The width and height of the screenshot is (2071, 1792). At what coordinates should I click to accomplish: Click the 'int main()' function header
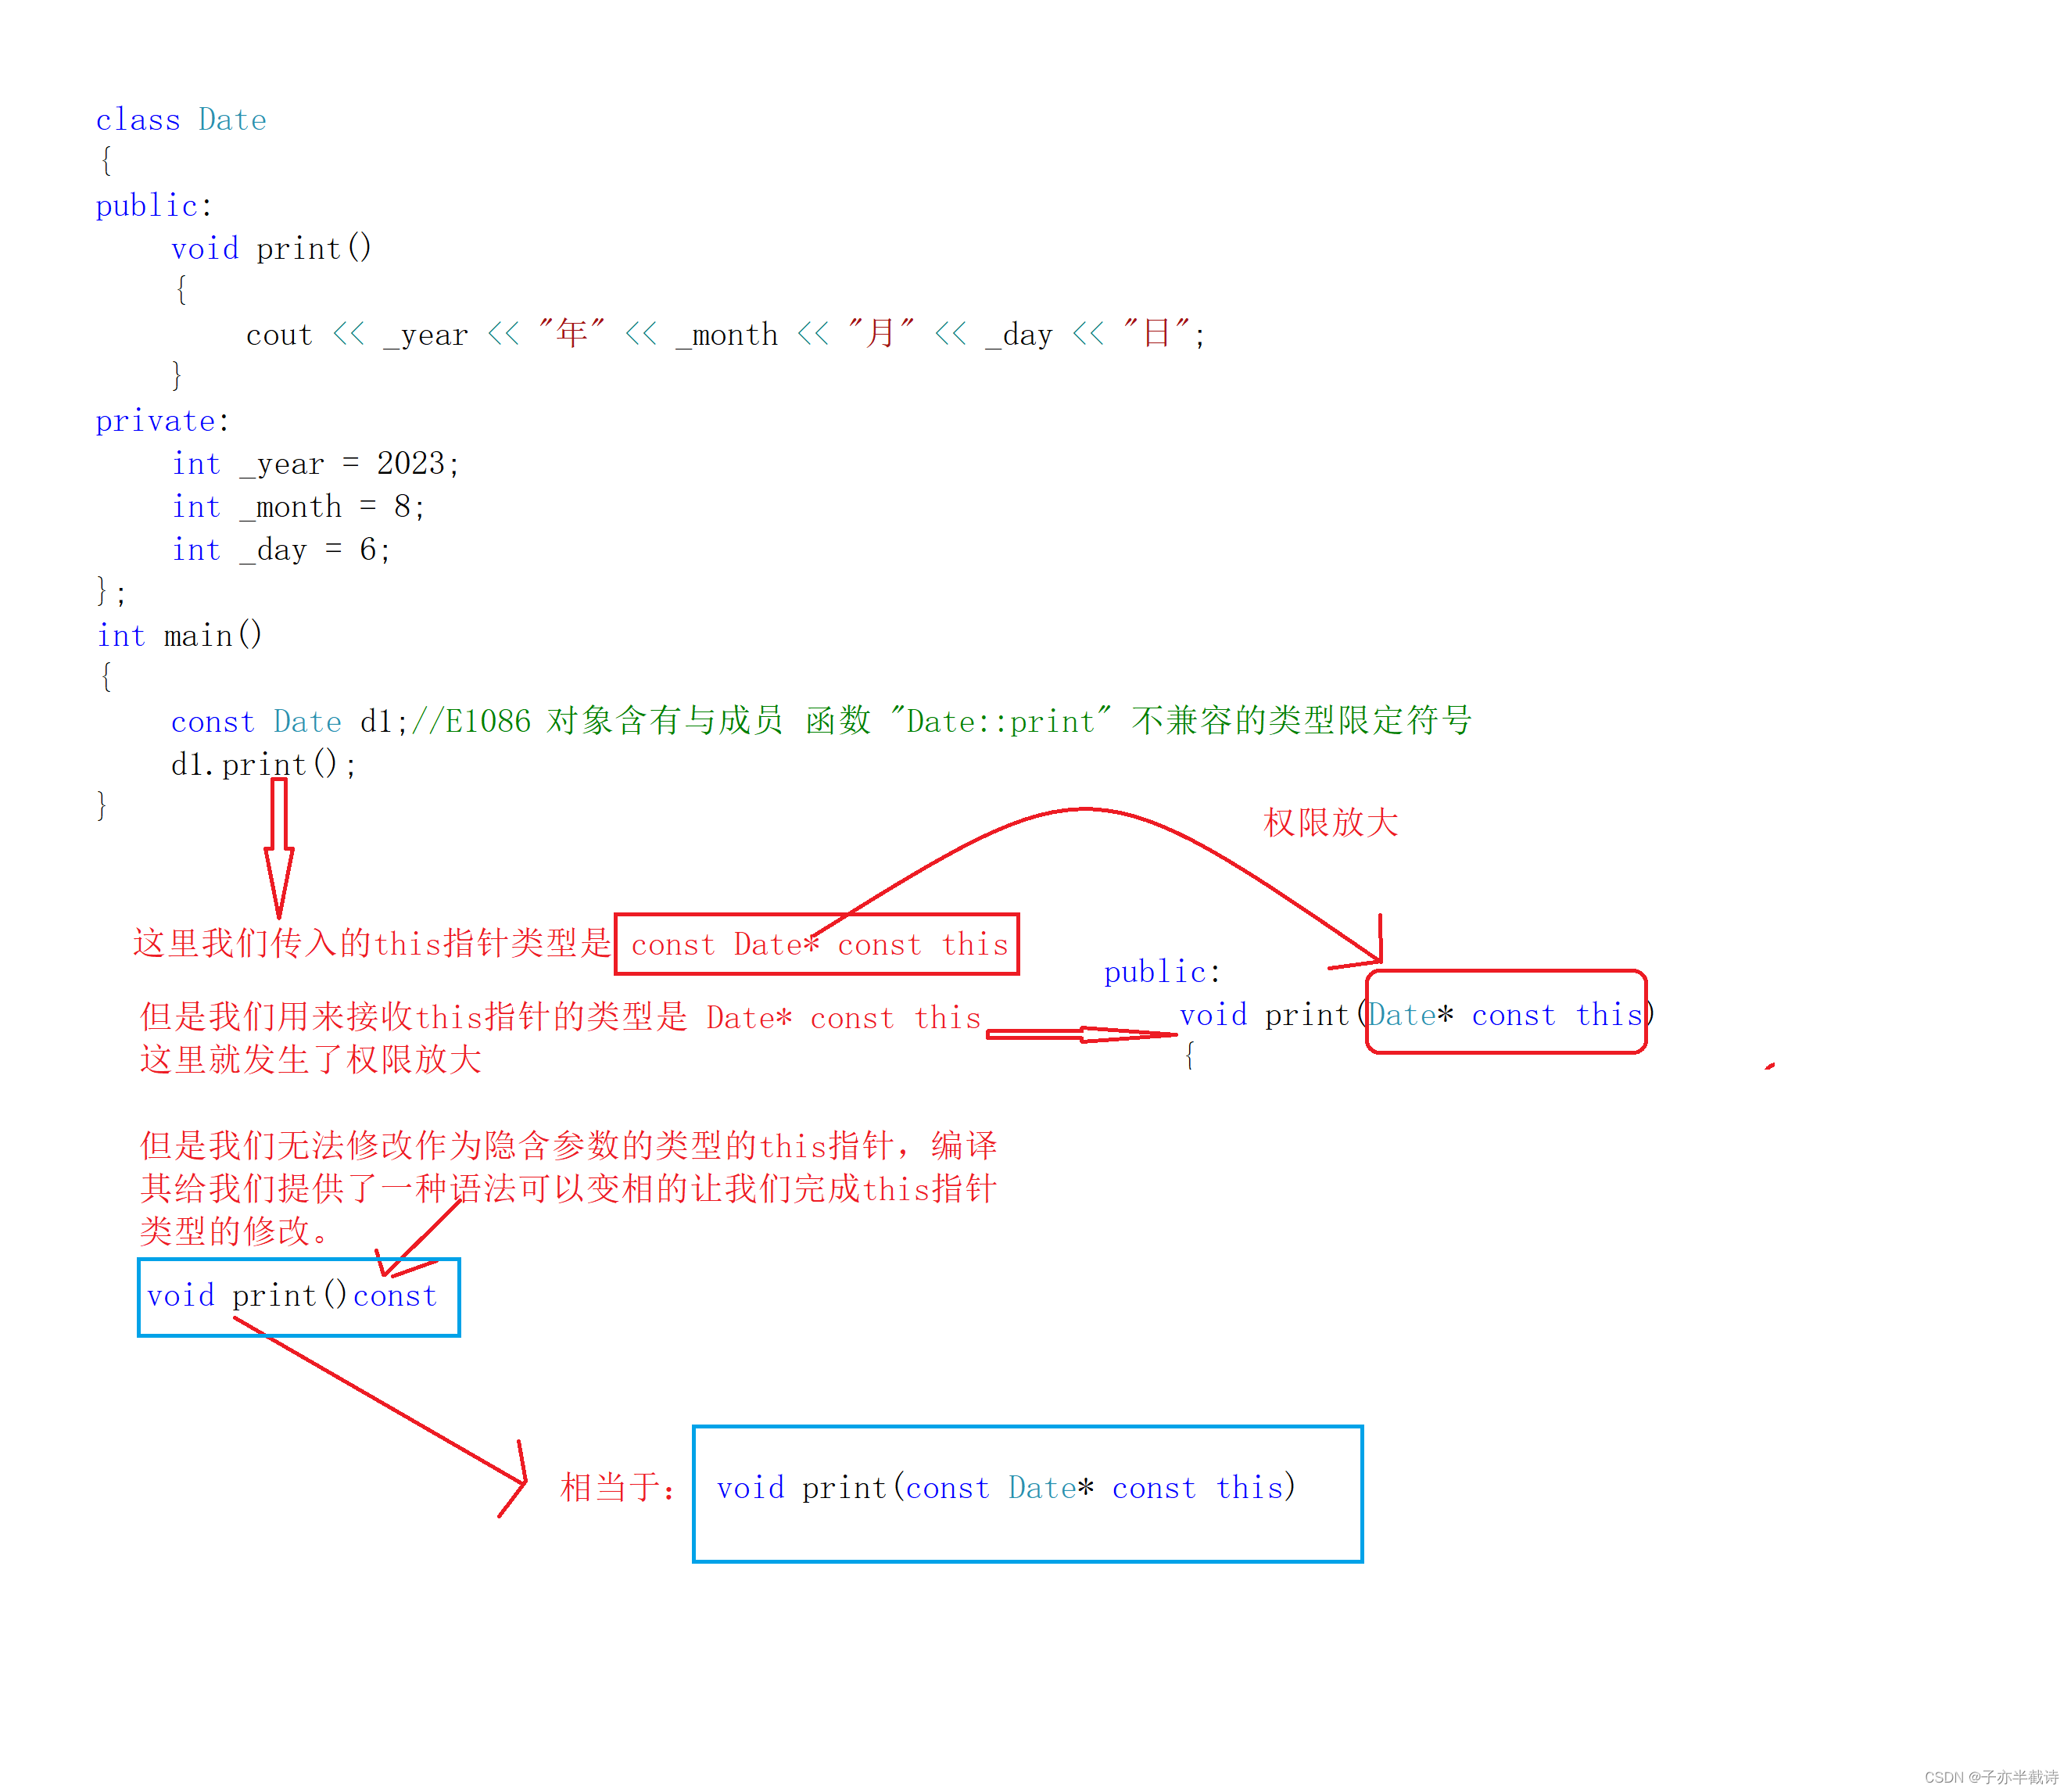tap(179, 636)
